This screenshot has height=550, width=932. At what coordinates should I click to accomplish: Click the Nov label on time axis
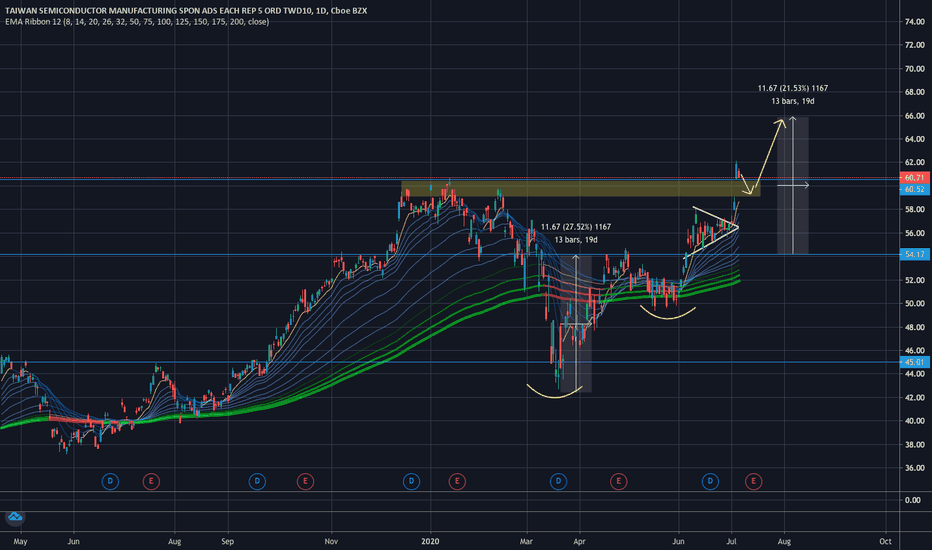[331, 542]
